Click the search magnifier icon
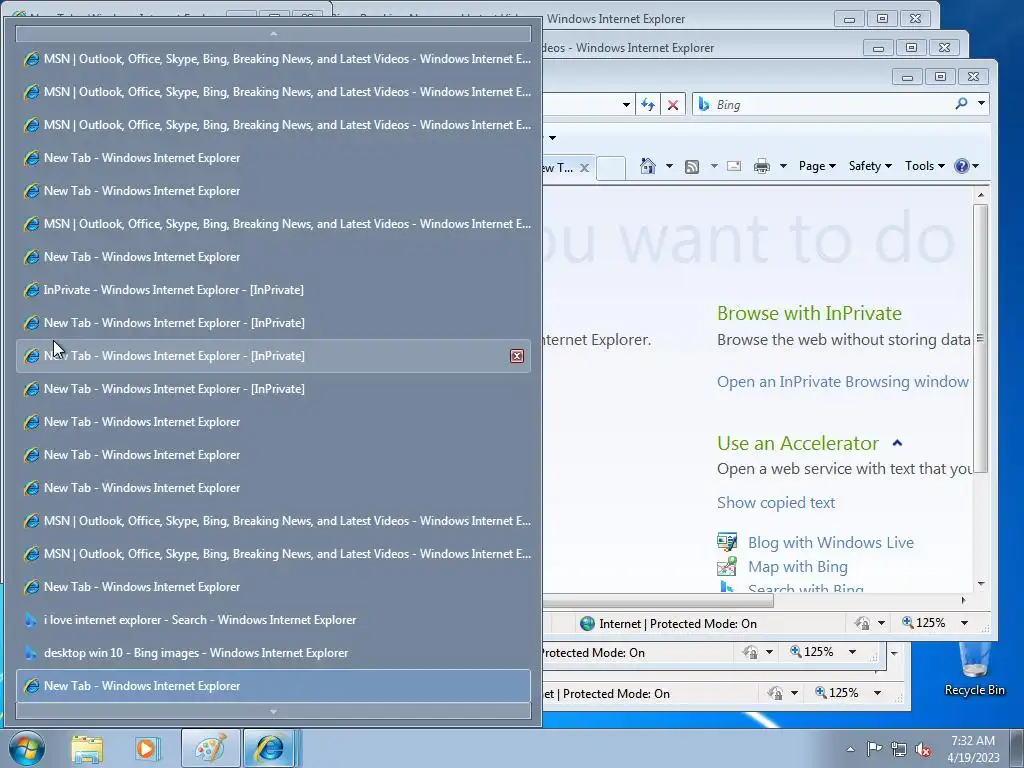The height and width of the screenshot is (768, 1024). click(x=961, y=103)
